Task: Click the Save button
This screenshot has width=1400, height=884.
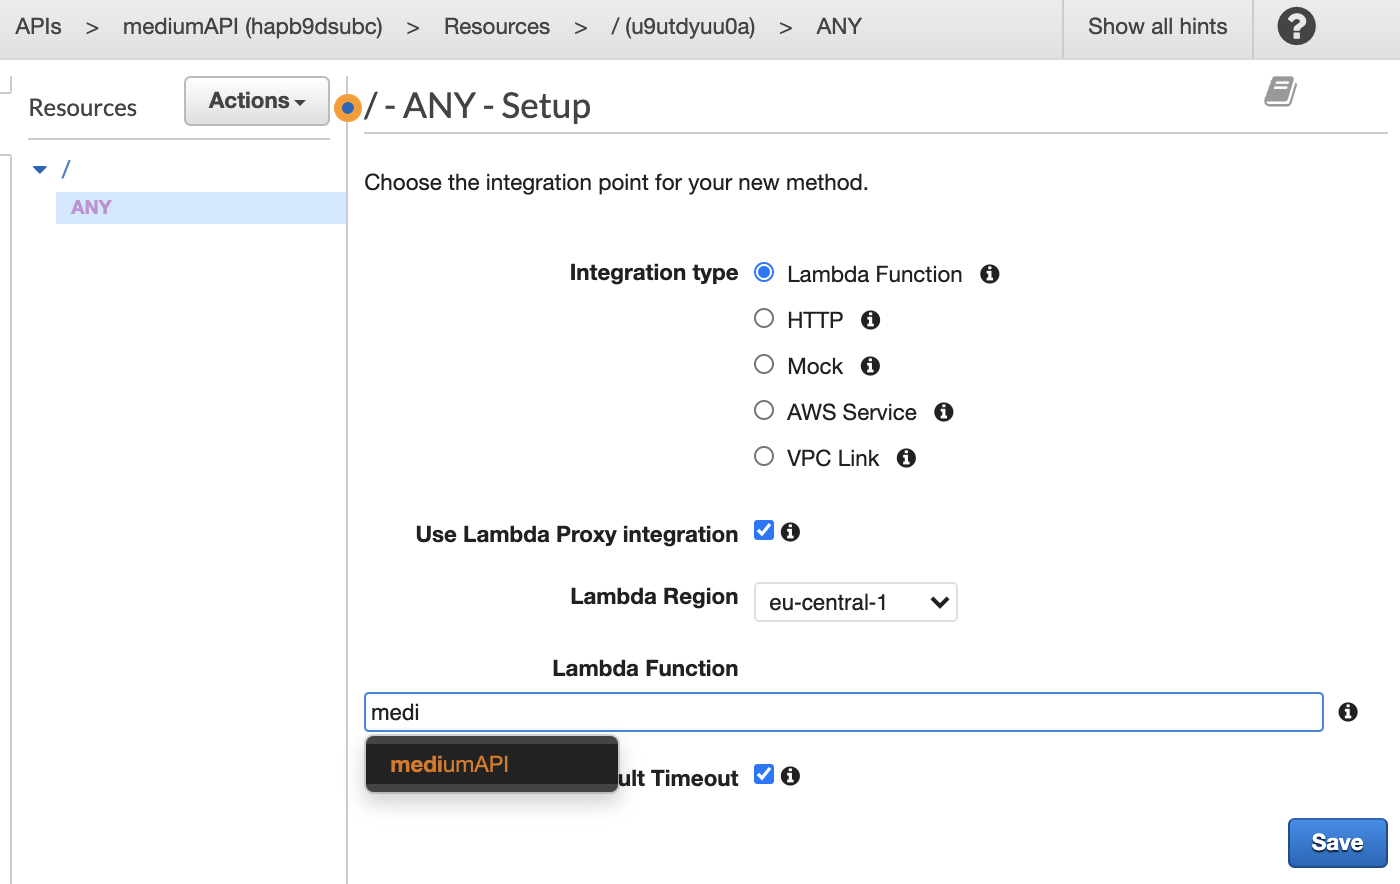Action: [1337, 842]
